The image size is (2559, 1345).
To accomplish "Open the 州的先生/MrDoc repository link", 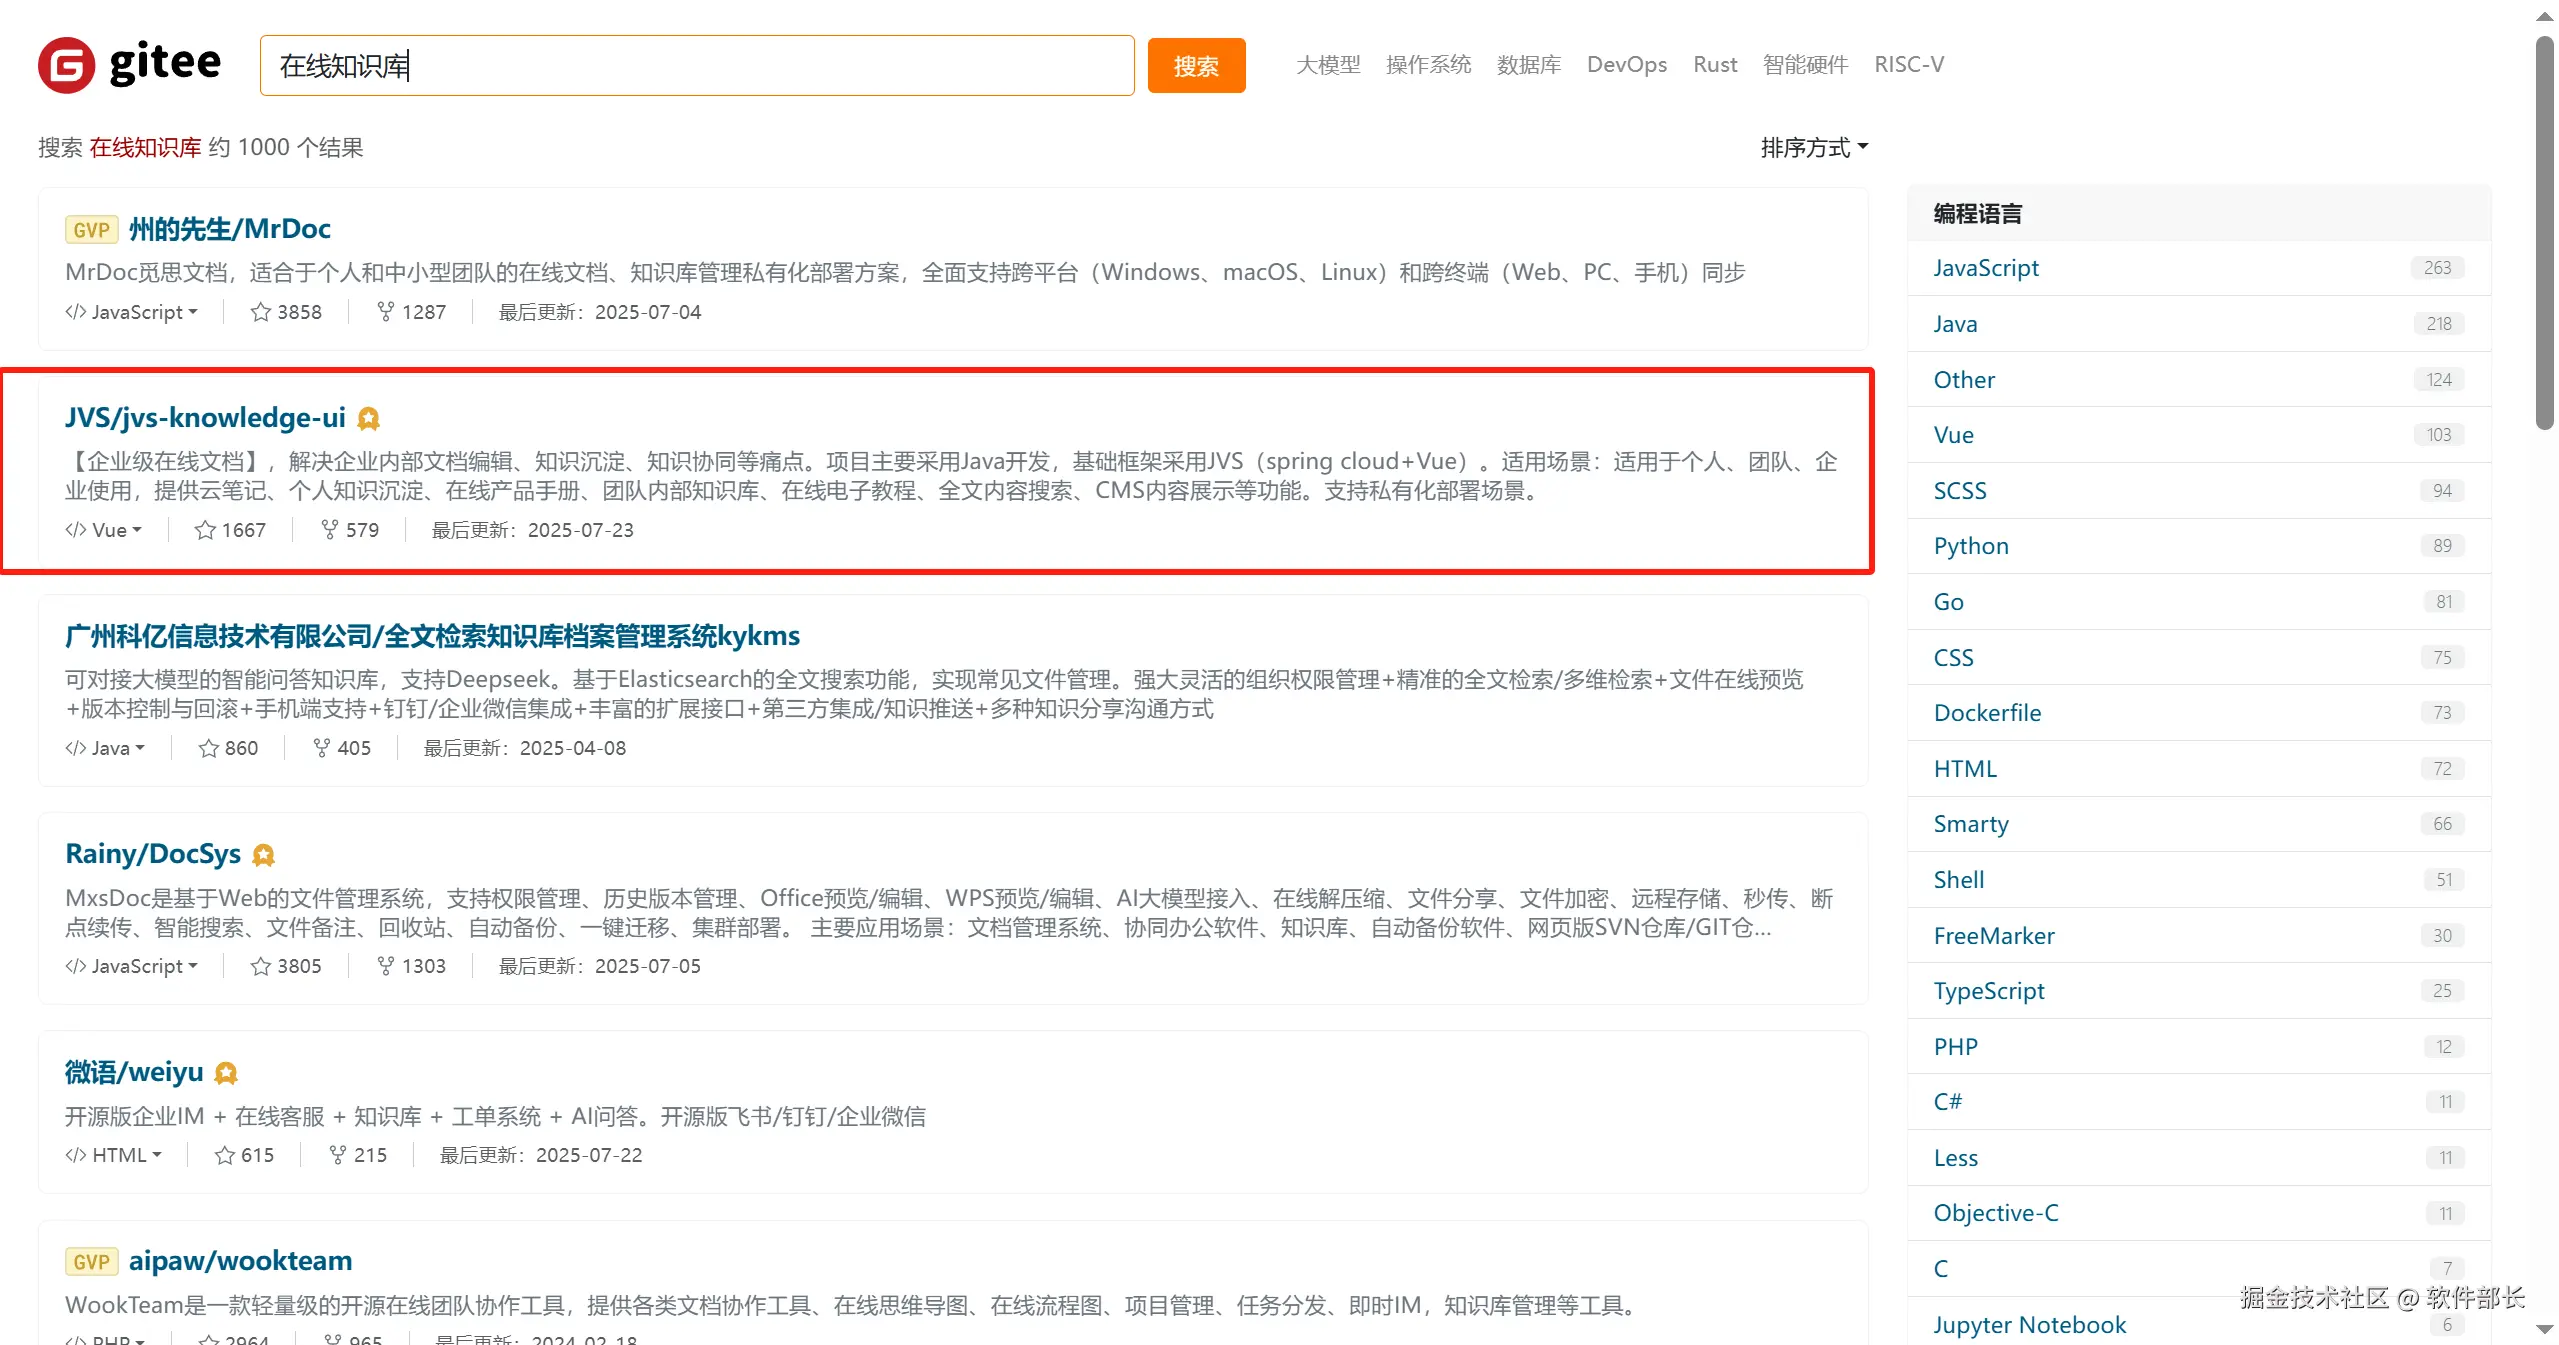I will pyautogui.click(x=229, y=229).
